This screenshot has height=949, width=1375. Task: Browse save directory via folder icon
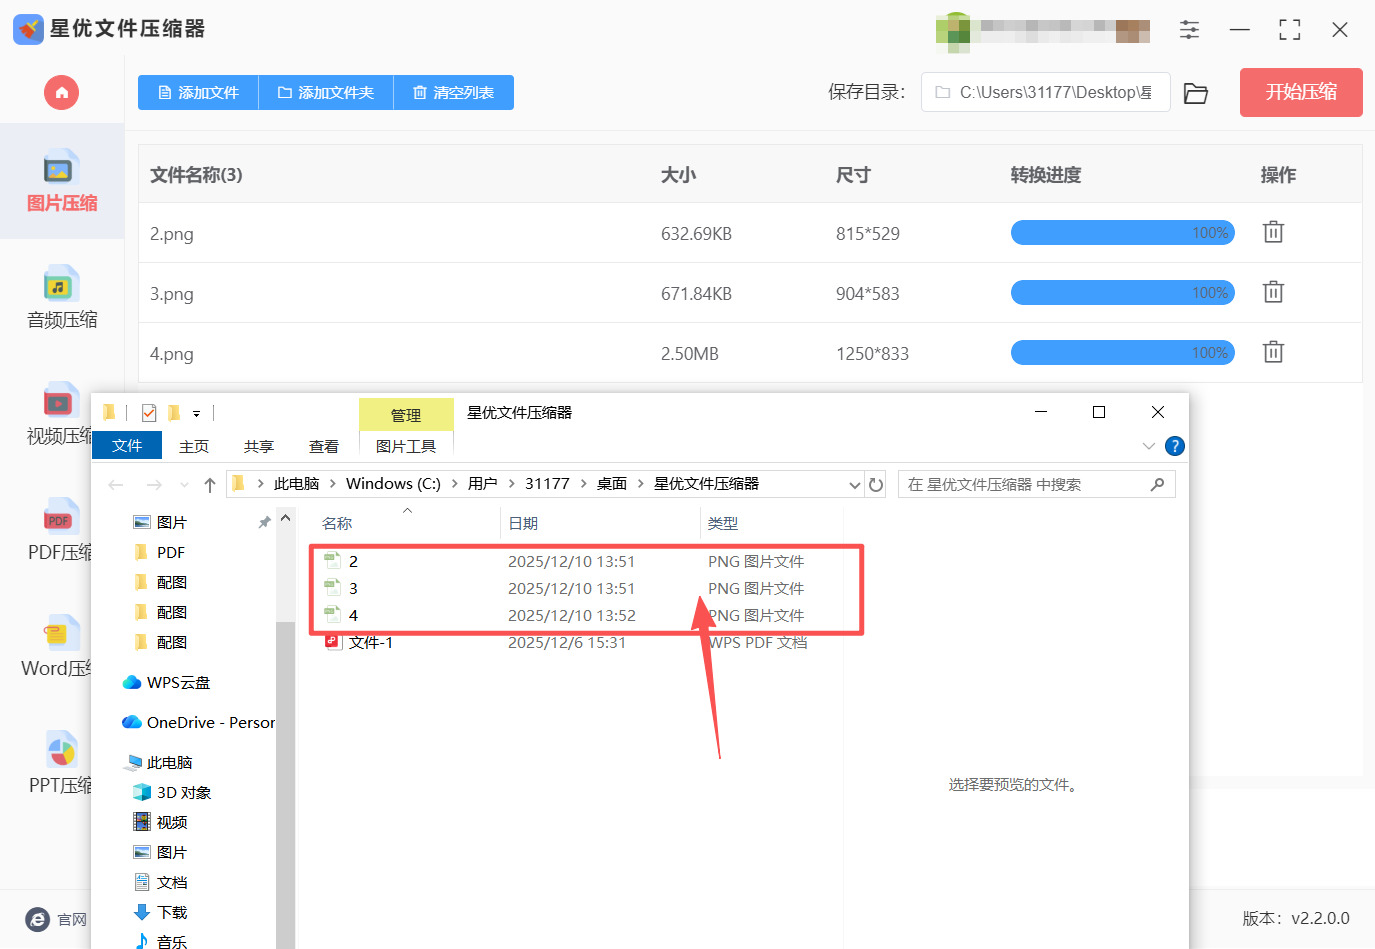click(1195, 93)
